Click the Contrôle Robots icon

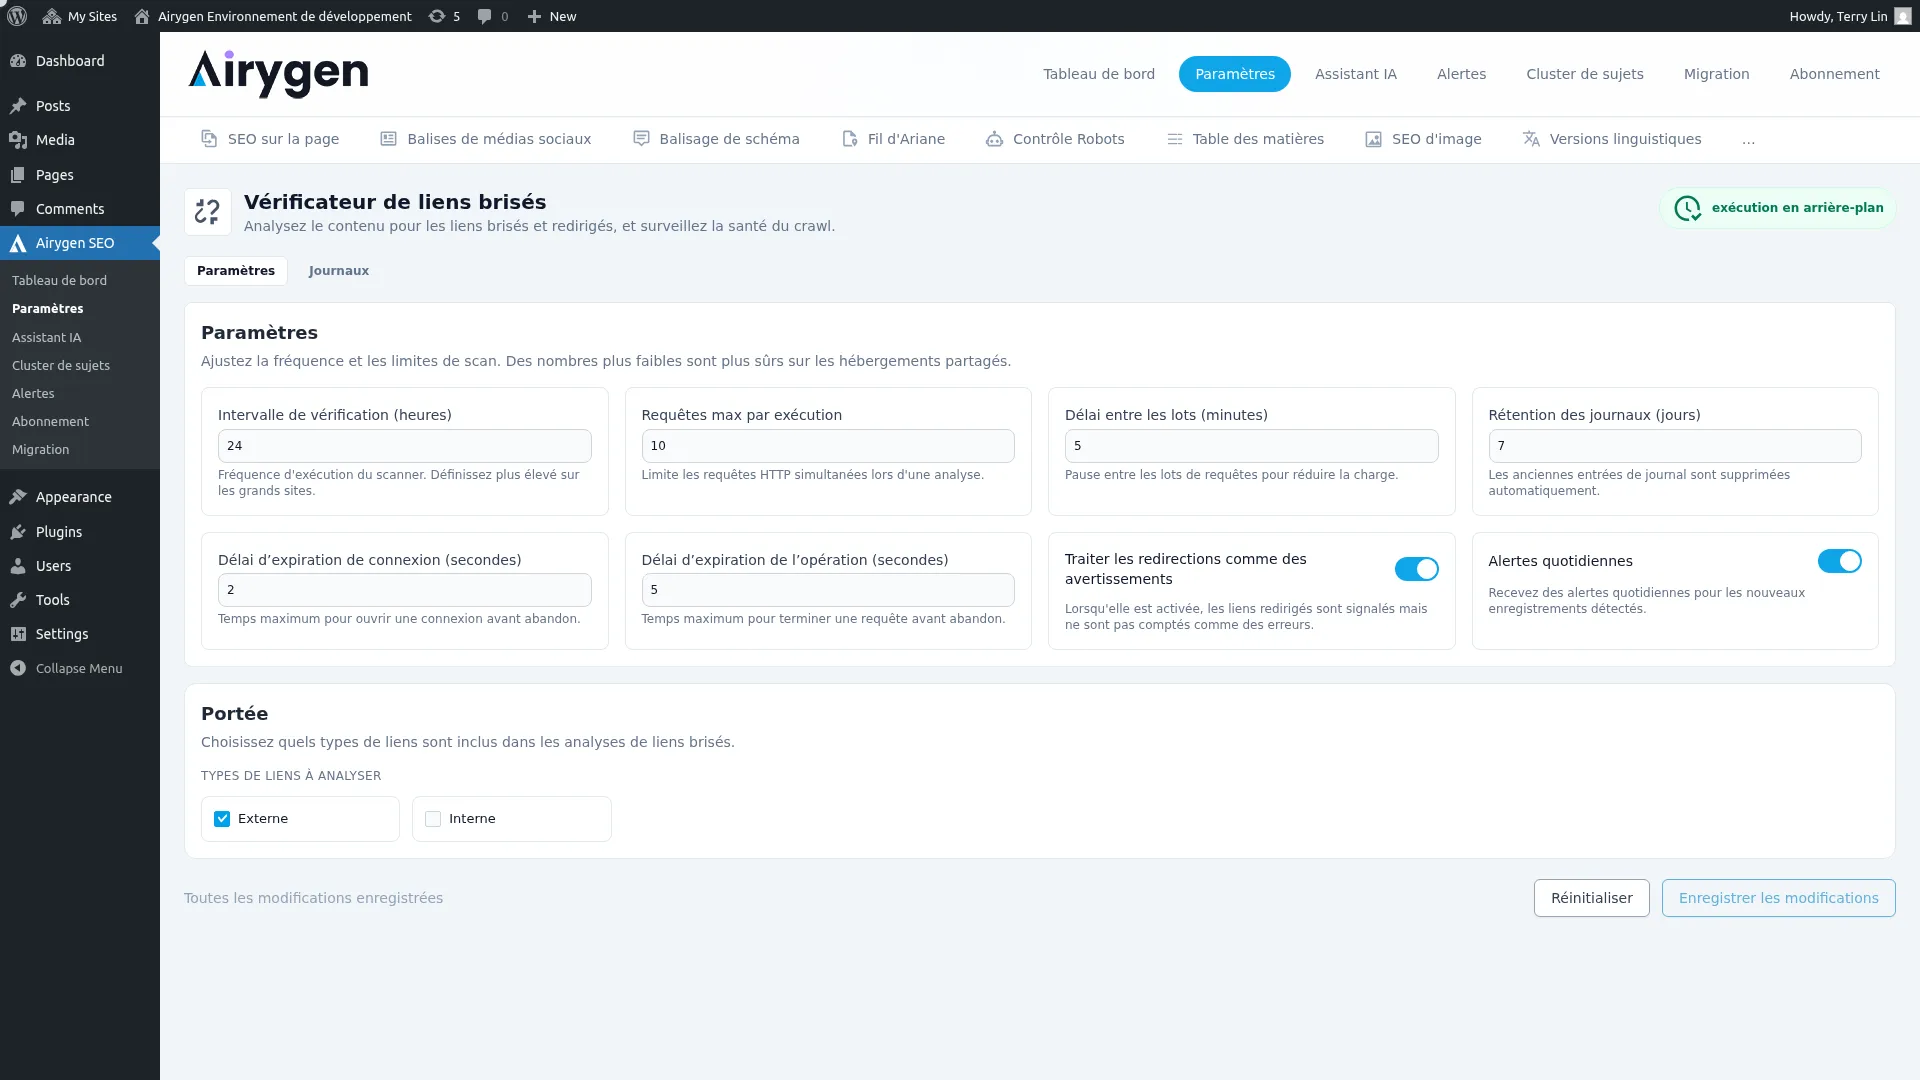994,139
